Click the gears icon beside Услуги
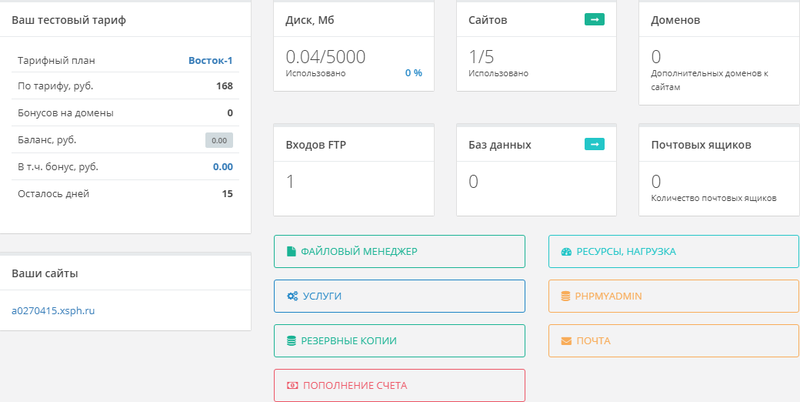 [292, 296]
